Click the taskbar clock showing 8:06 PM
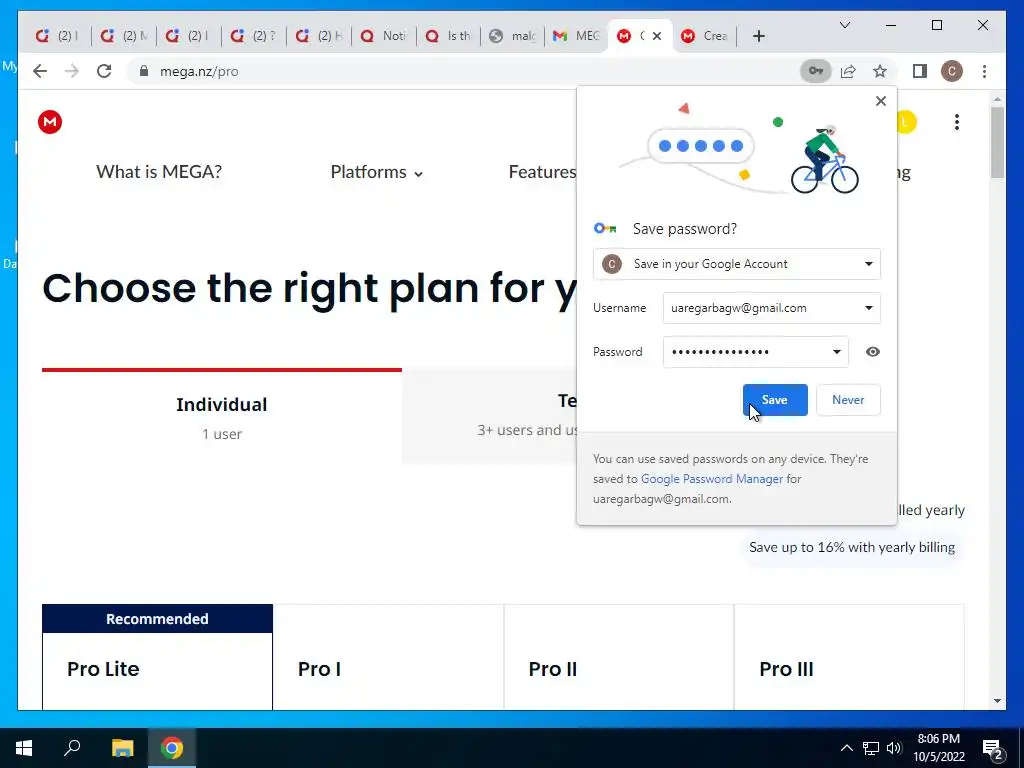This screenshot has height=768, width=1024. pyautogui.click(x=938, y=748)
